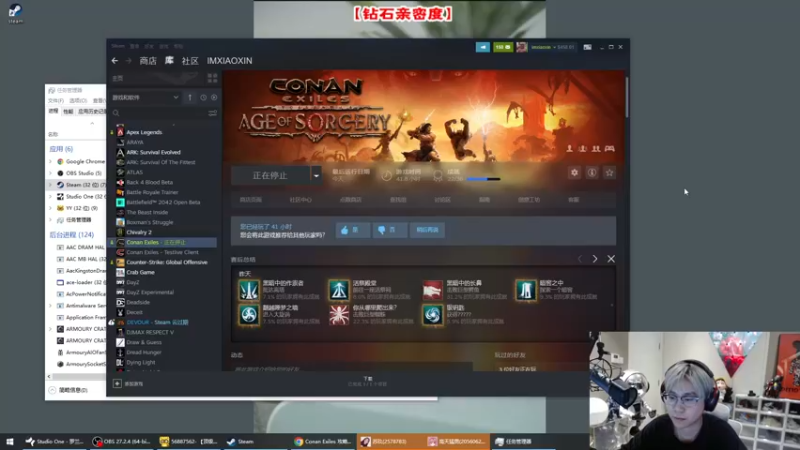Select Crab Game in the library
The image size is (800, 450).
[x=140, y=272]
